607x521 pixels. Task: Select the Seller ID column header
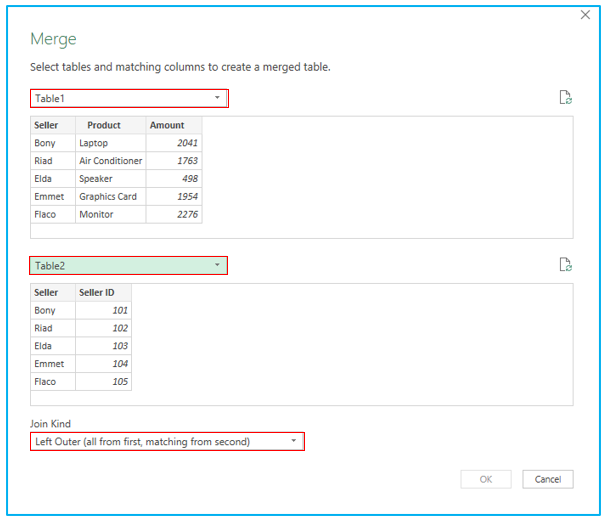(103, 293)
